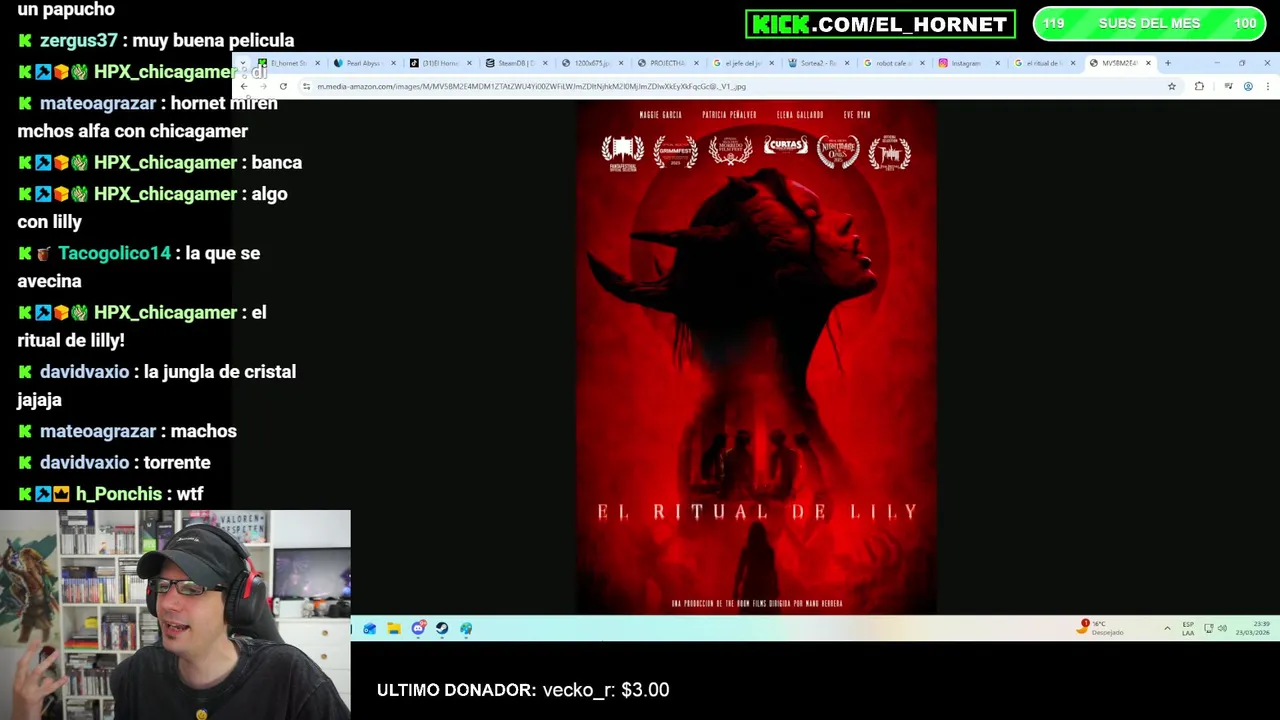Open the ESP LAA language selector
The height and width of the screenshot is (720, 1280).
1188,628
